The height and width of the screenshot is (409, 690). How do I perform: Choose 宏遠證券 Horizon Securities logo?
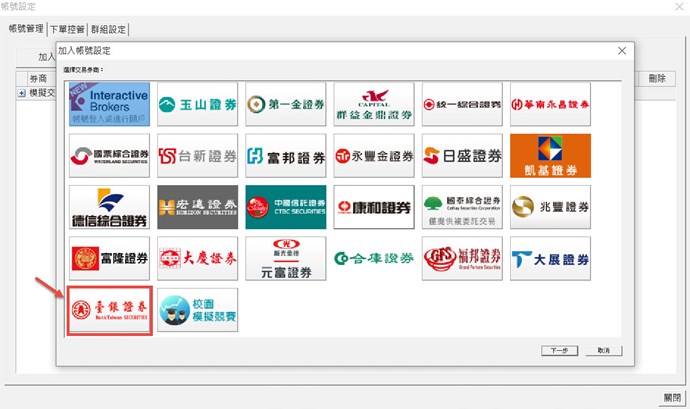[198, 207]
